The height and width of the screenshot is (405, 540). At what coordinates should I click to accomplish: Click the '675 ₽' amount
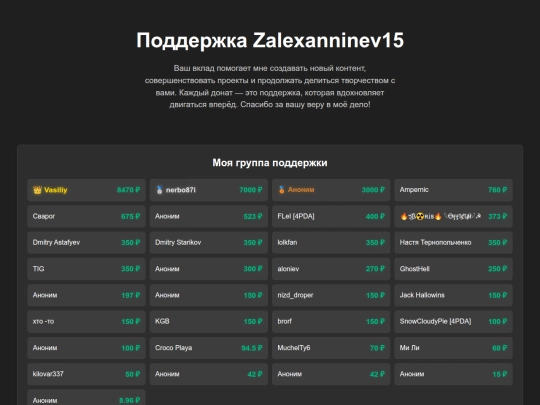click(x=131, y=217)
